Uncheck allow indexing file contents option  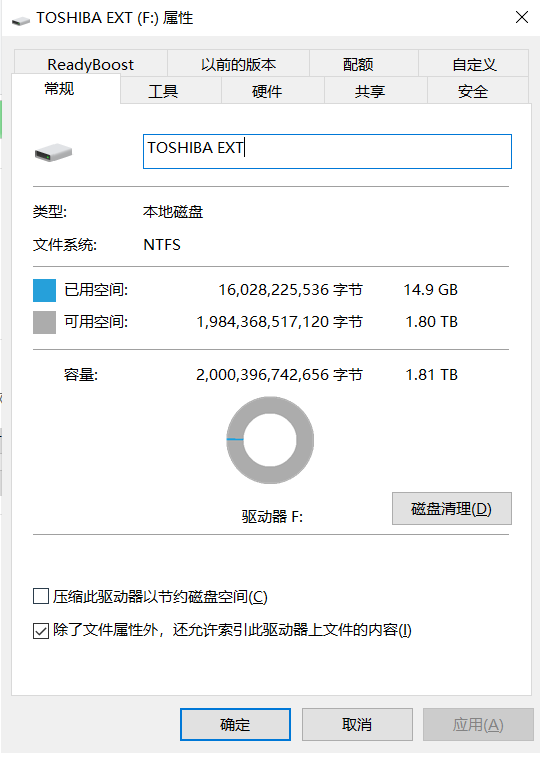click(41, 630)
